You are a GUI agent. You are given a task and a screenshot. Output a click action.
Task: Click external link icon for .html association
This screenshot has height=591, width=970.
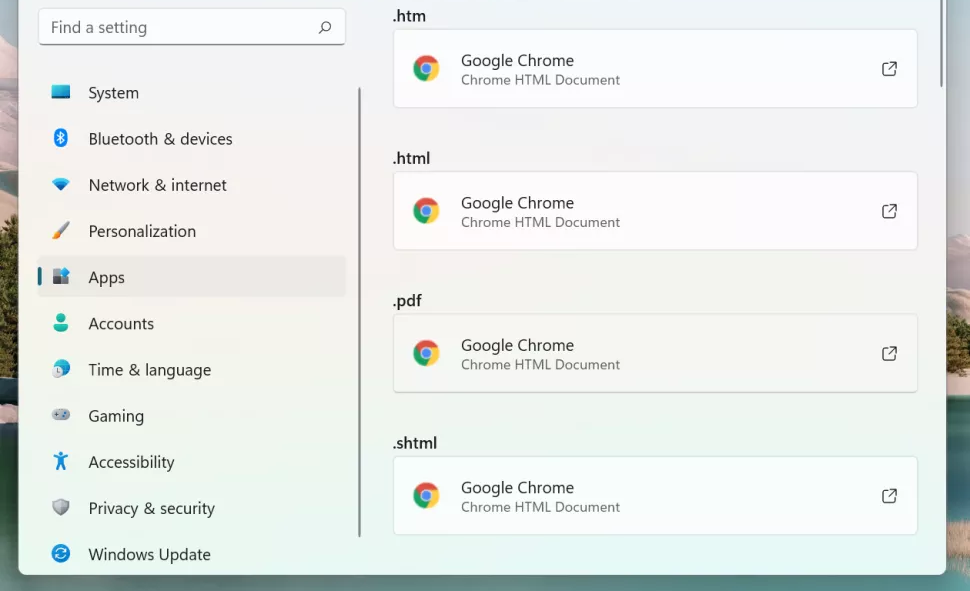(889, 211)
